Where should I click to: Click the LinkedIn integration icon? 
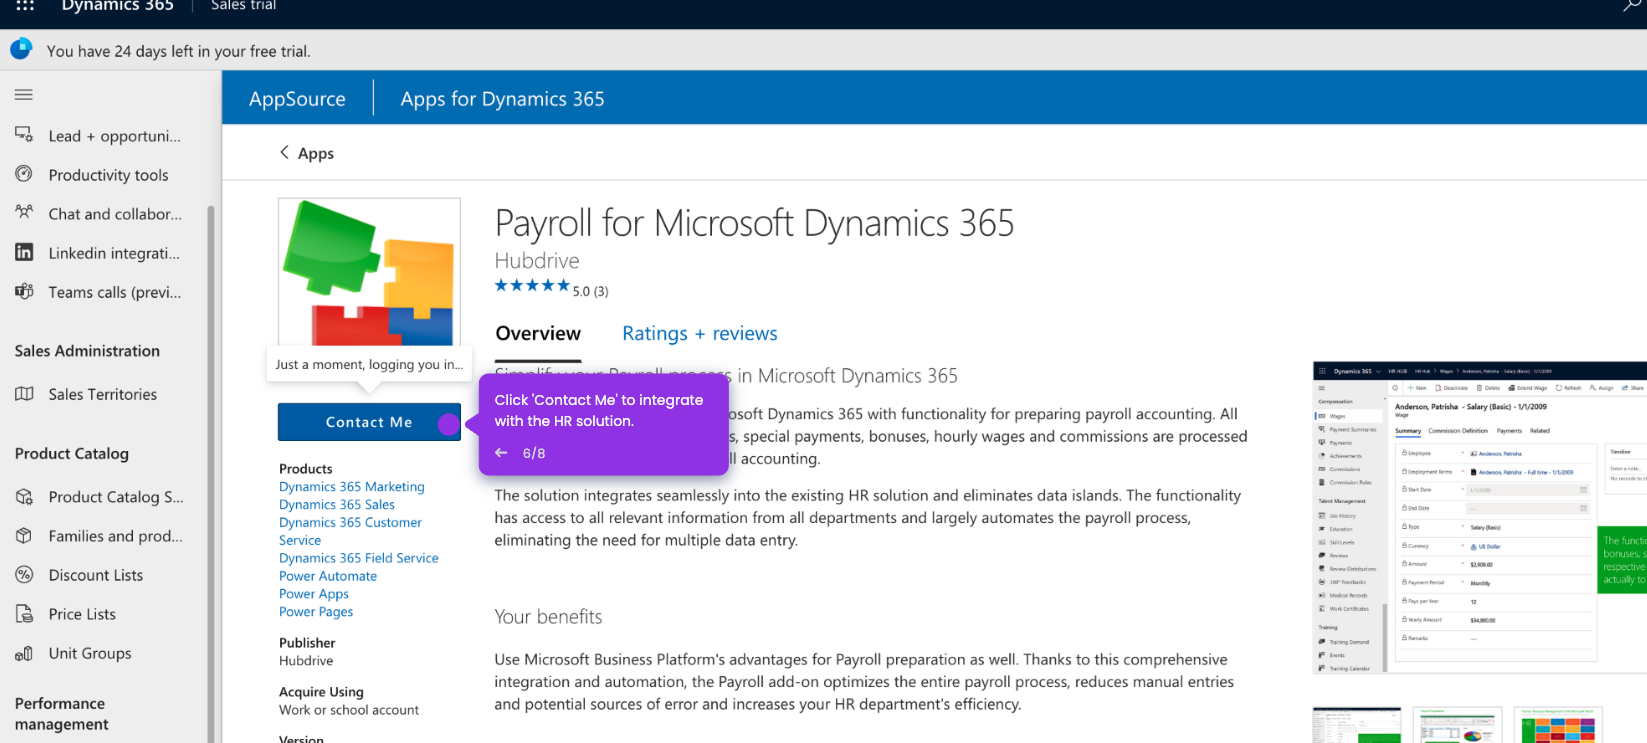(x=24, y=252)
